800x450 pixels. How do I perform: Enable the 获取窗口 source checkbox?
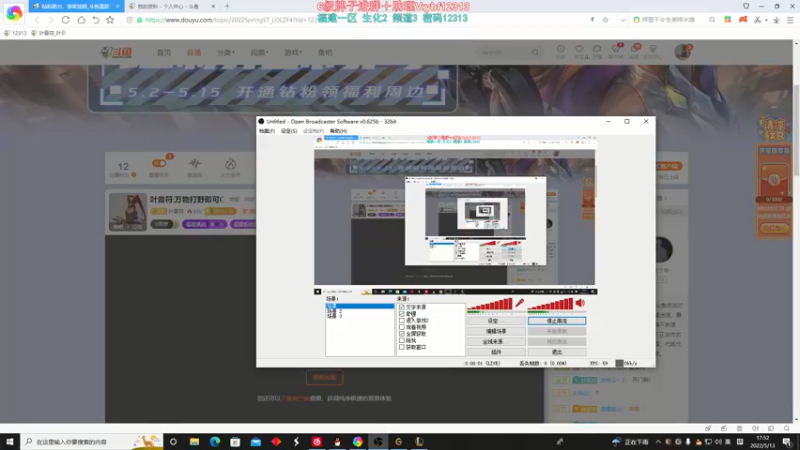[x=402, y=347]
